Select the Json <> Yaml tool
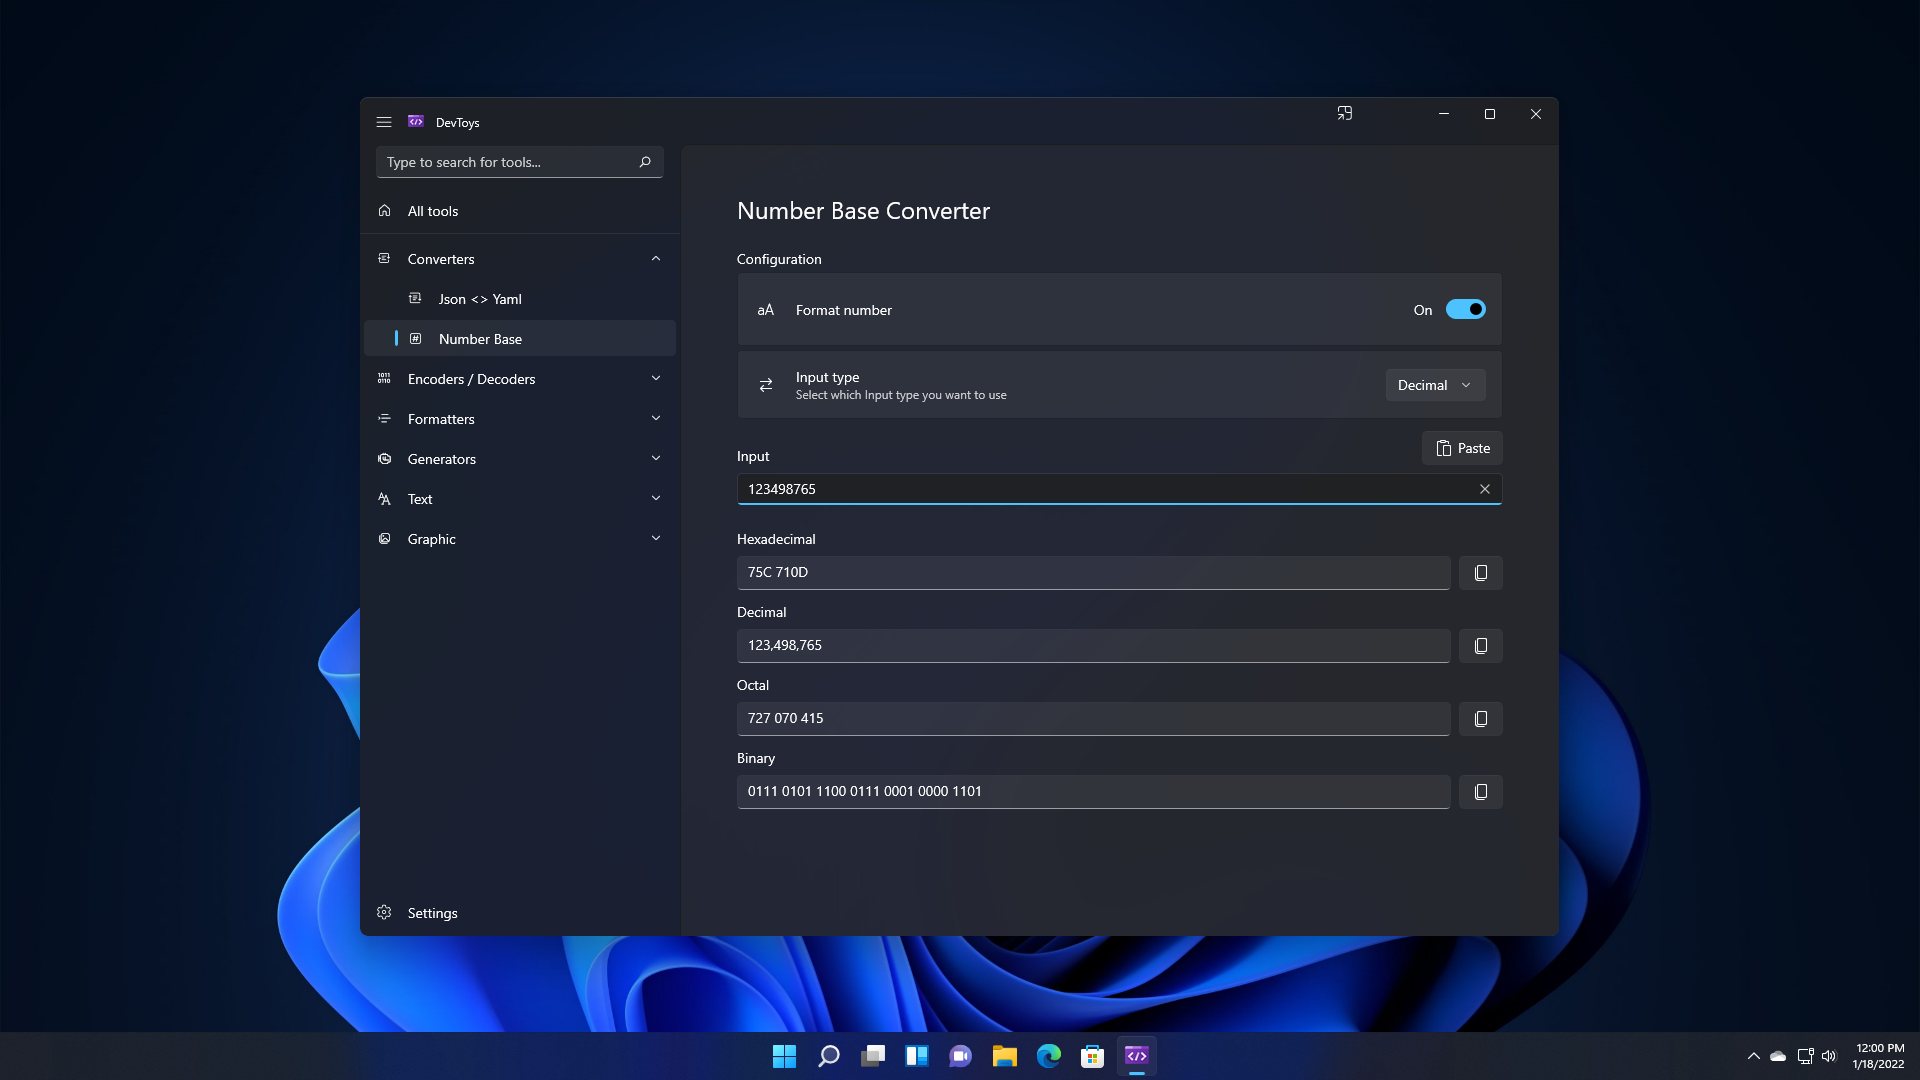 click(480, 299)
